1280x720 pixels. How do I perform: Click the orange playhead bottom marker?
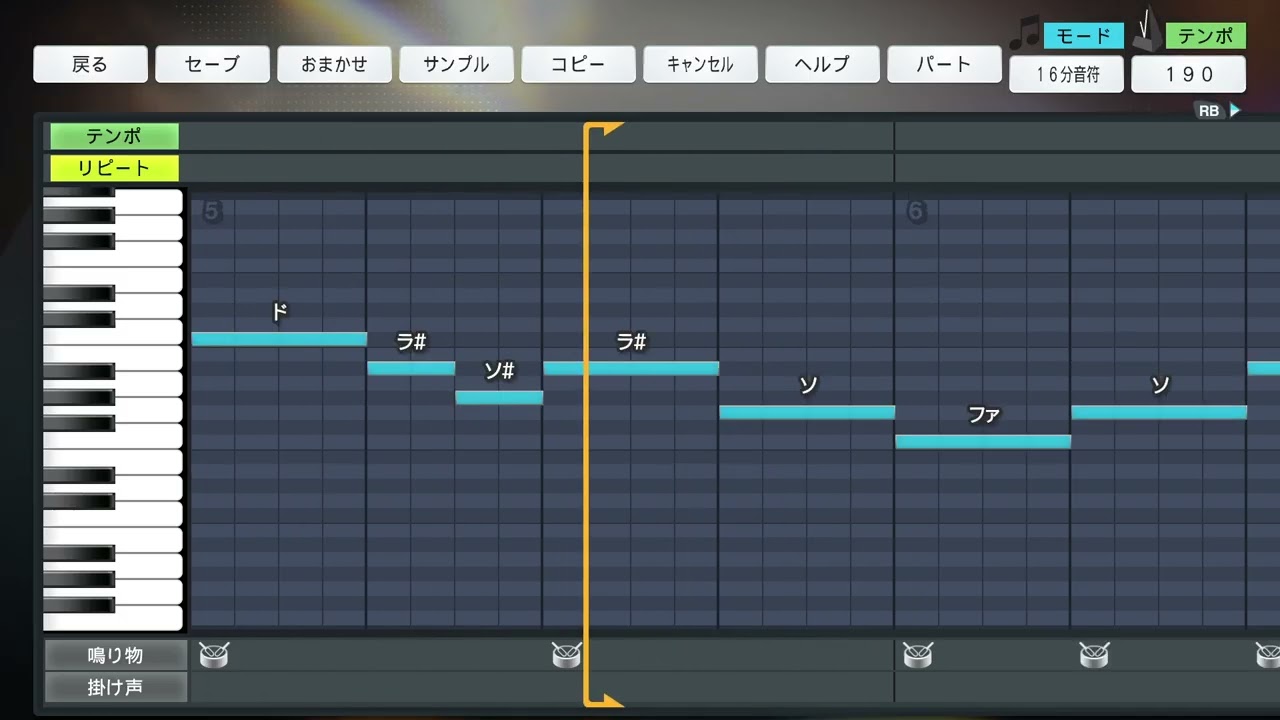pyautogui.click(x=604, y=699)
